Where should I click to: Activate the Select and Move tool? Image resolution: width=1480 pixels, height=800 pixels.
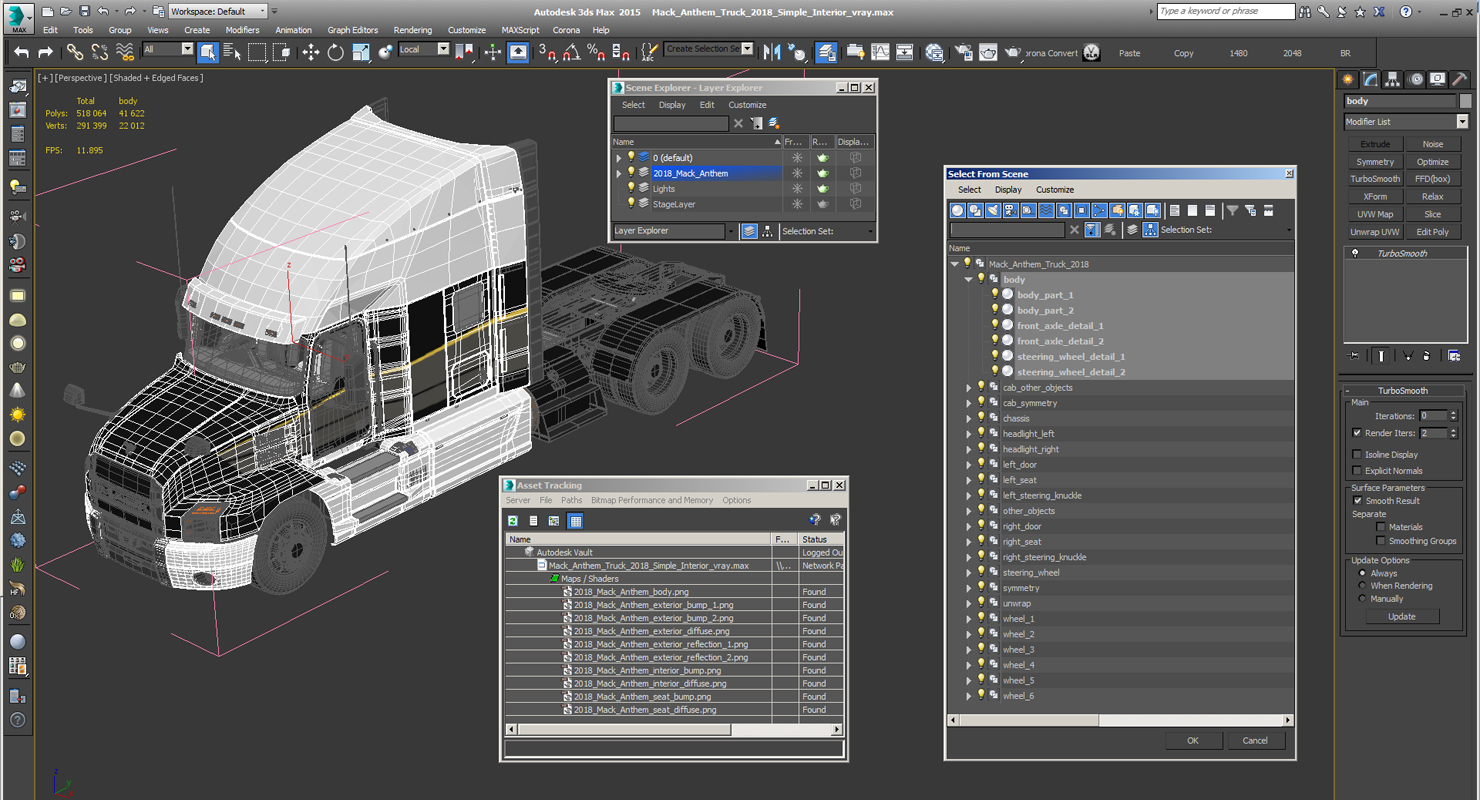(311, 53)
